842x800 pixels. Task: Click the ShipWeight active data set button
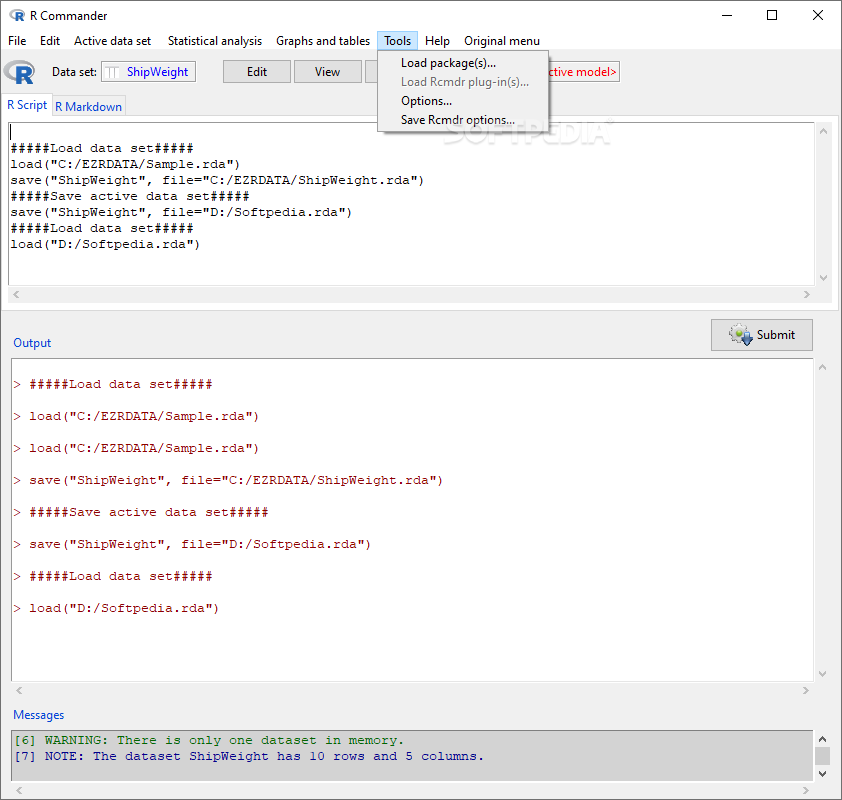click(x=148, y=72)
